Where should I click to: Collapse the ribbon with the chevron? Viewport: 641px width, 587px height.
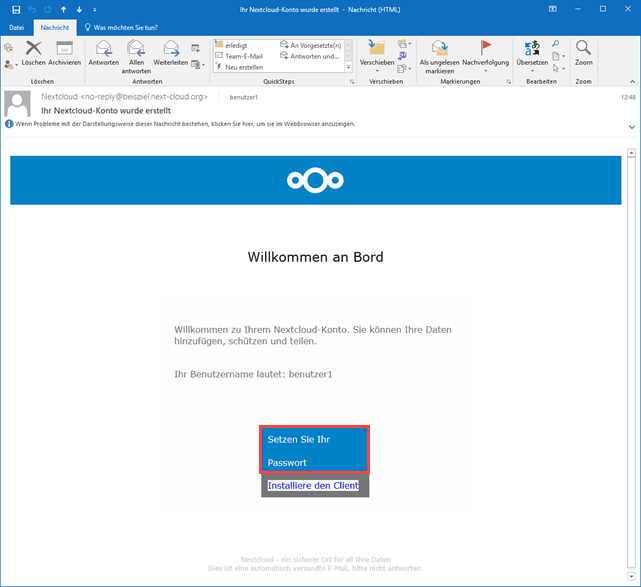(632, 82)
